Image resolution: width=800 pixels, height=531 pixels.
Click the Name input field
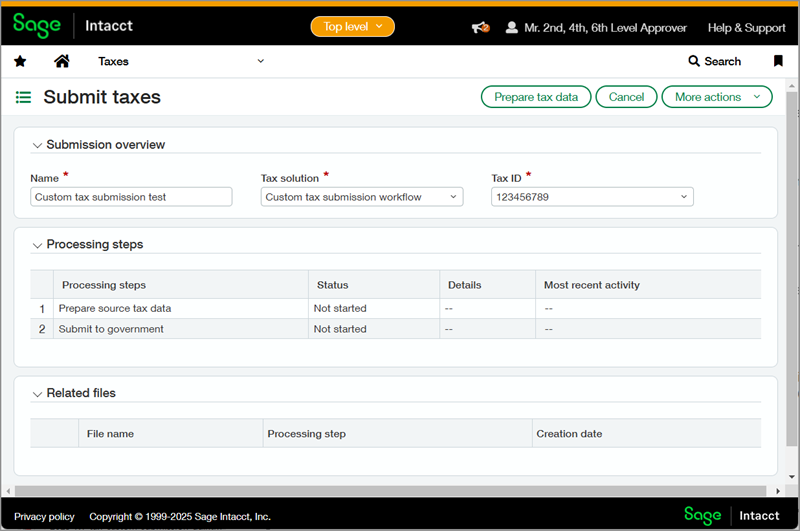[x=131, y=197]
